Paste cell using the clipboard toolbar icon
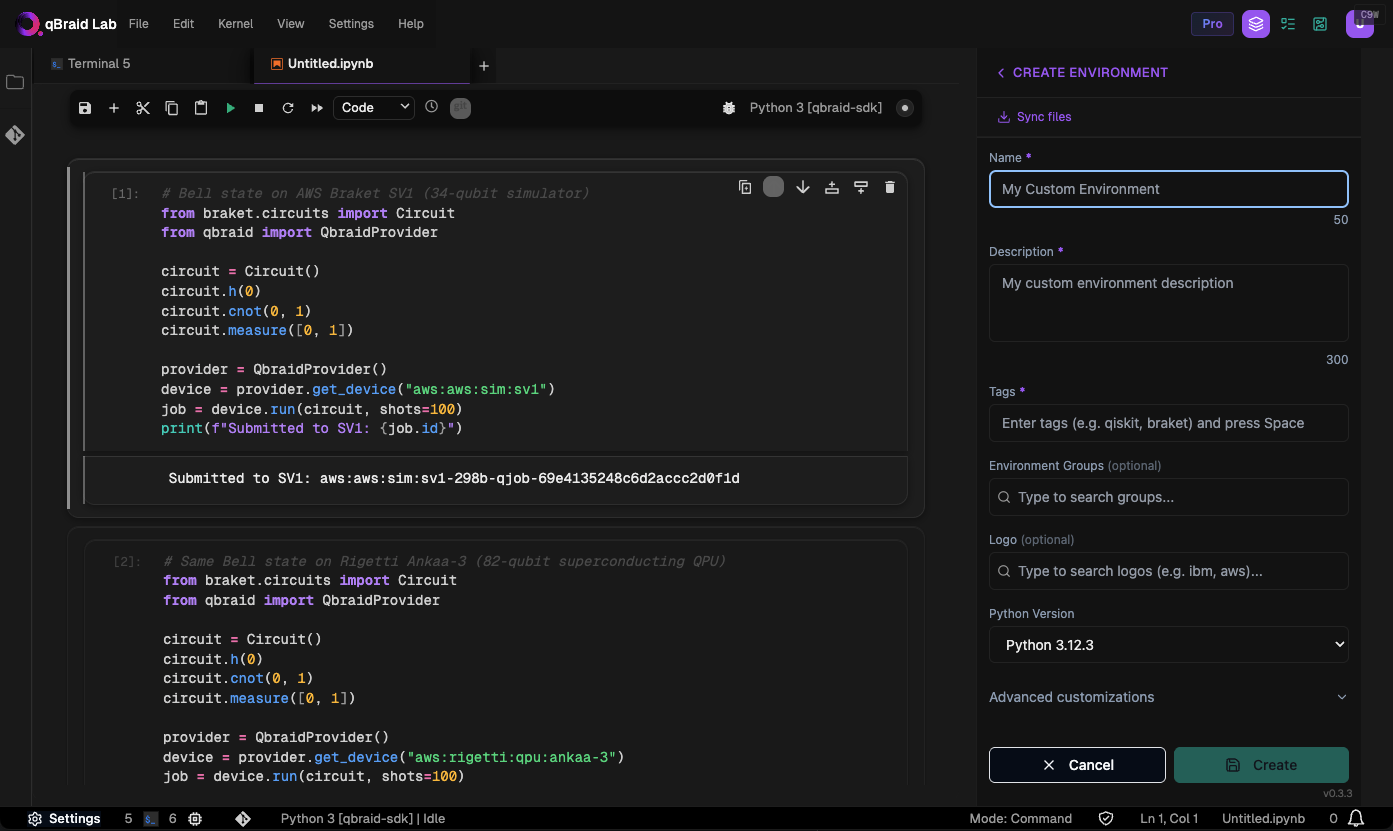Image resolution: width=1393 pixels, height=831 pixels. coord(201,108)
